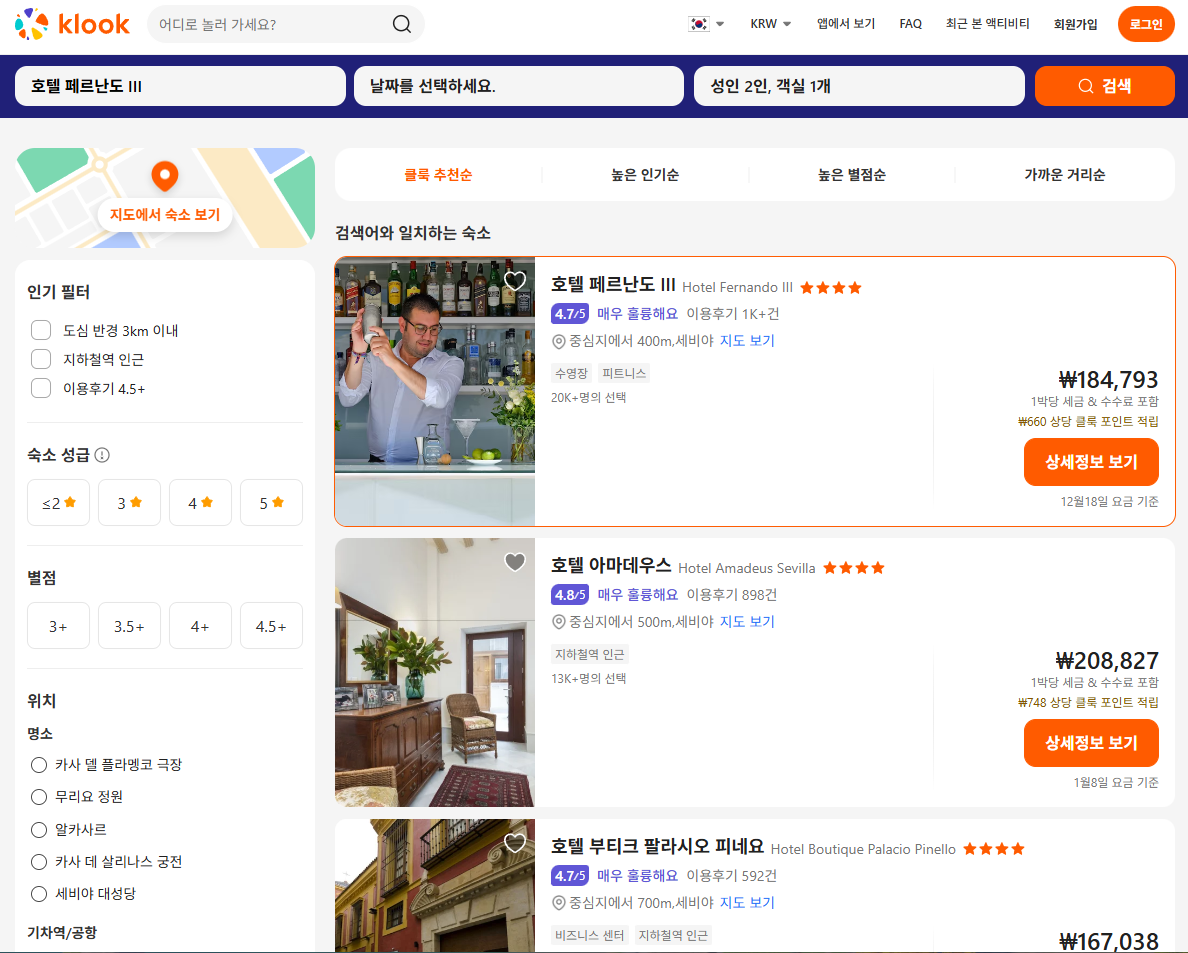Select the 3.5+ rating filter
The width and height of the screenshot is (1188, 953).
coord(130,626)
